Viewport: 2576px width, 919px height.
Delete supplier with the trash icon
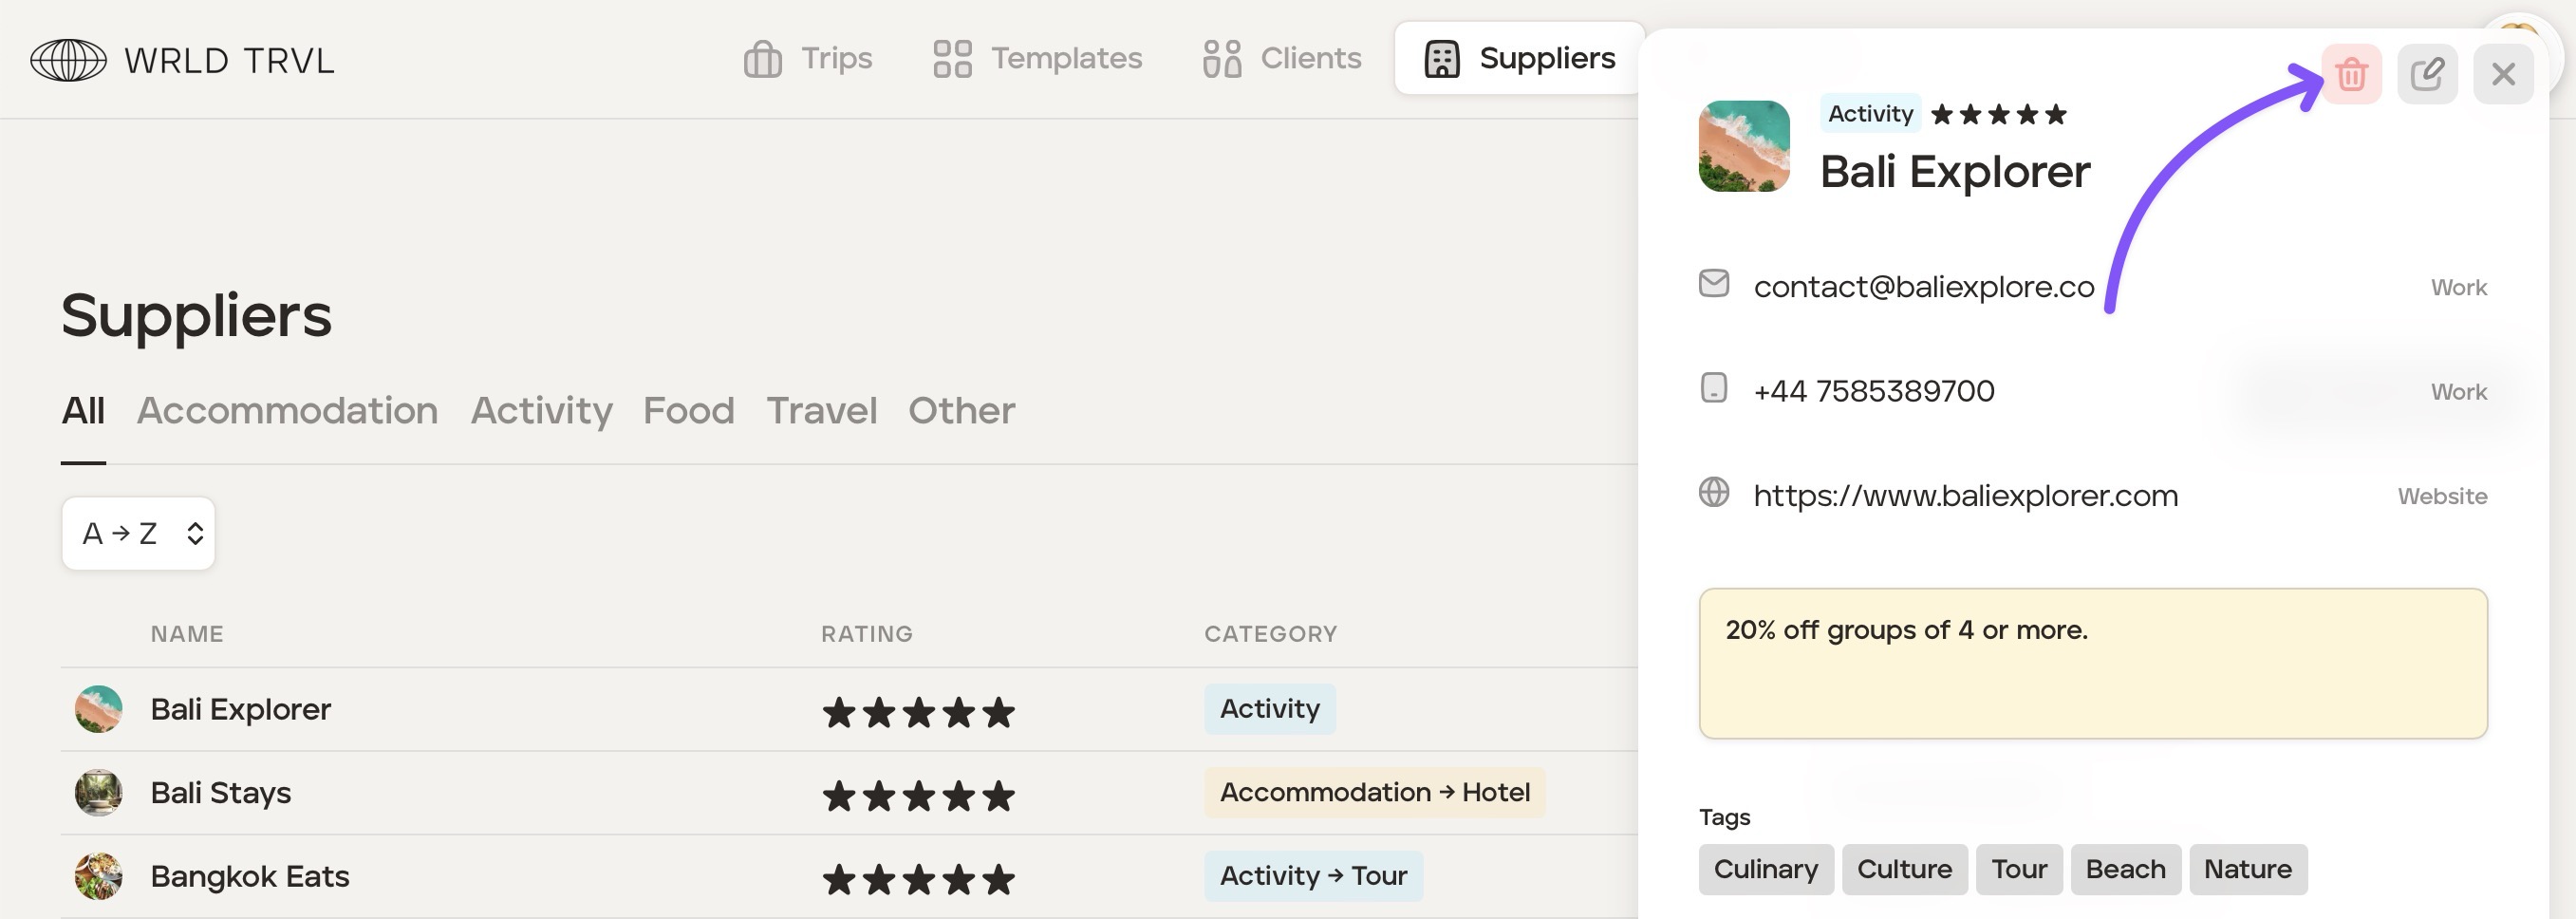coord(2351,74)
